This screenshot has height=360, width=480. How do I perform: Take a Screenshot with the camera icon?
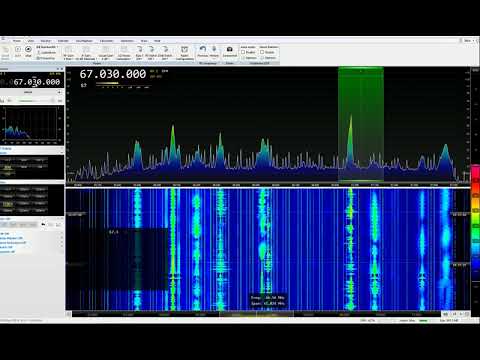[230, 52]
